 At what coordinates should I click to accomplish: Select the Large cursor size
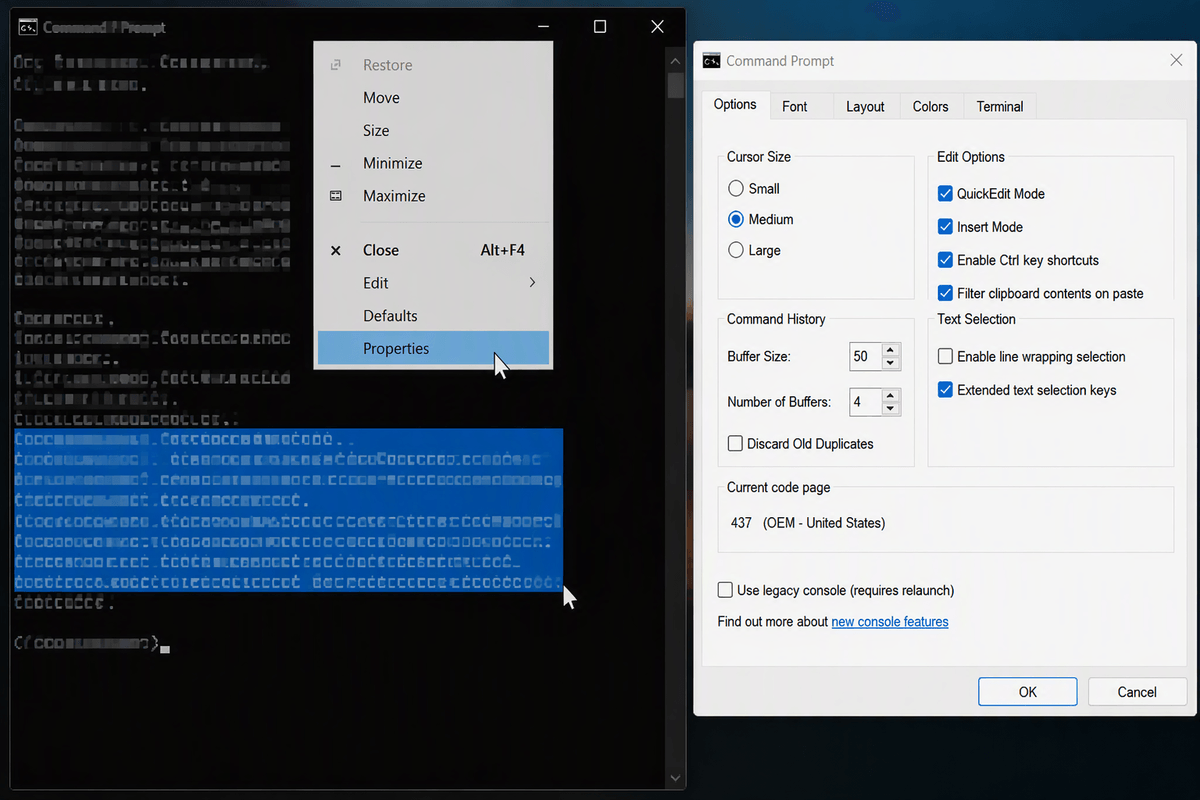click(x=737, y=250)
